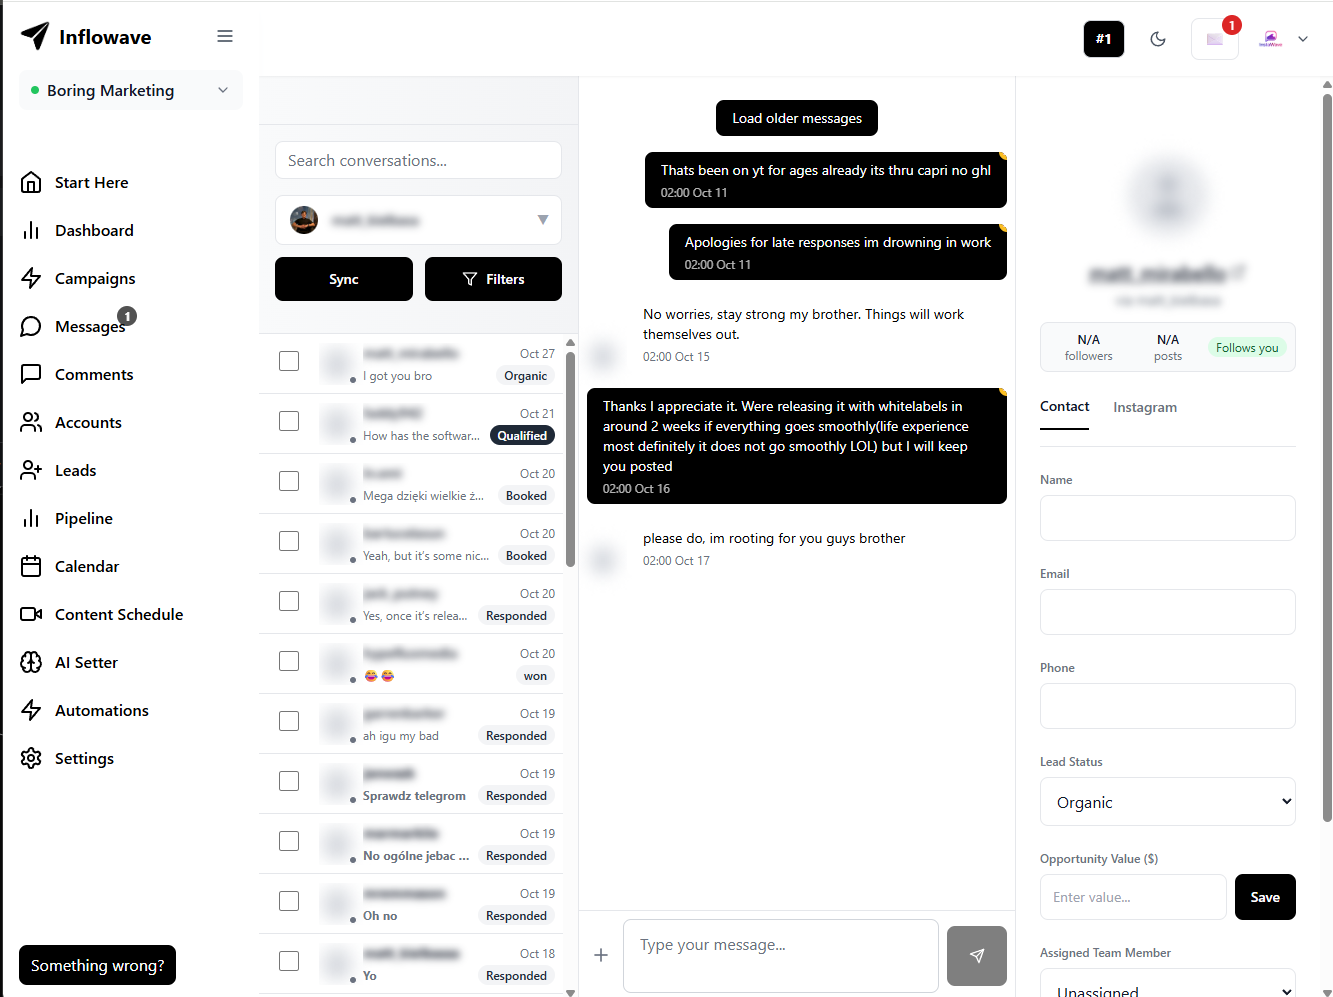Click the Load older messages button
This screenshot has width=1333, height=997.
click(x=797, y=118)
